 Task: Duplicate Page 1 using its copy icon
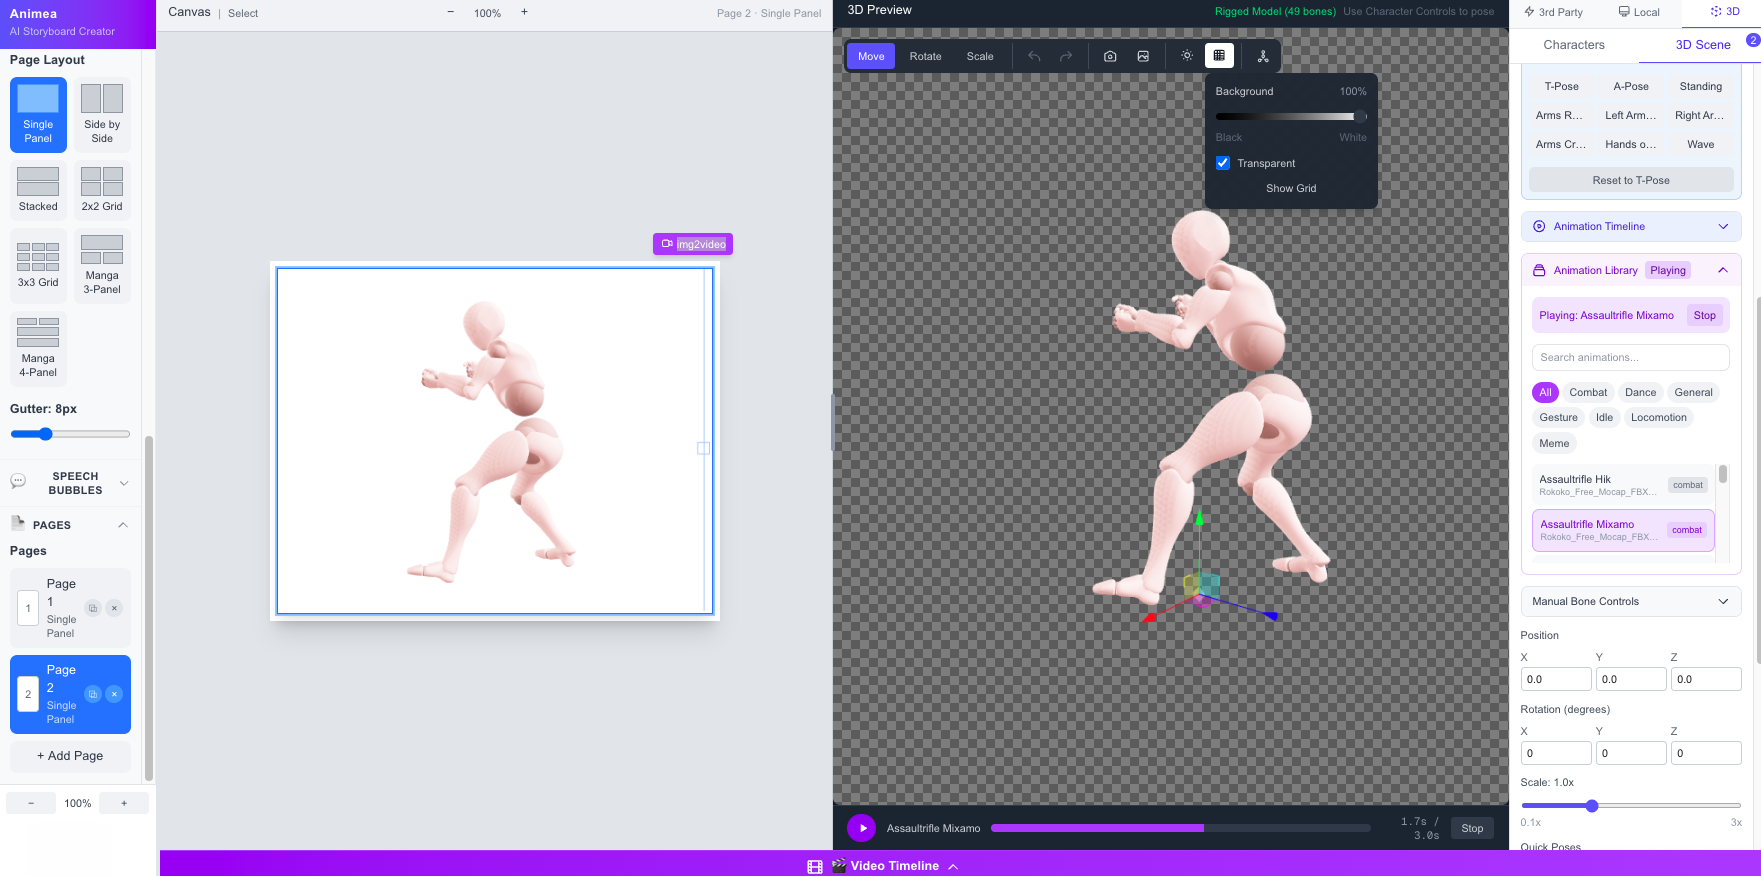click(x=93, y=608)
